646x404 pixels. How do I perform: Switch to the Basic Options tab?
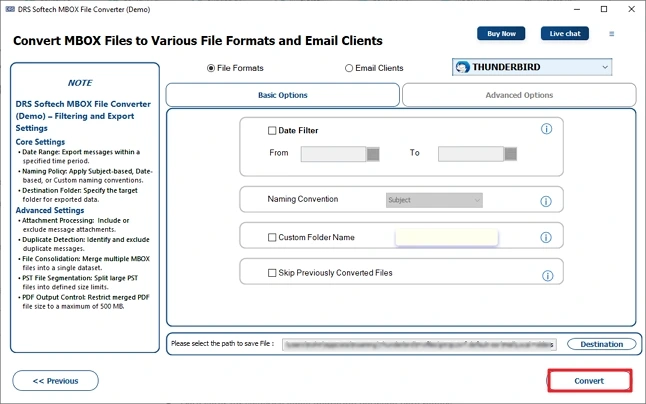click(x=283, y=95)
